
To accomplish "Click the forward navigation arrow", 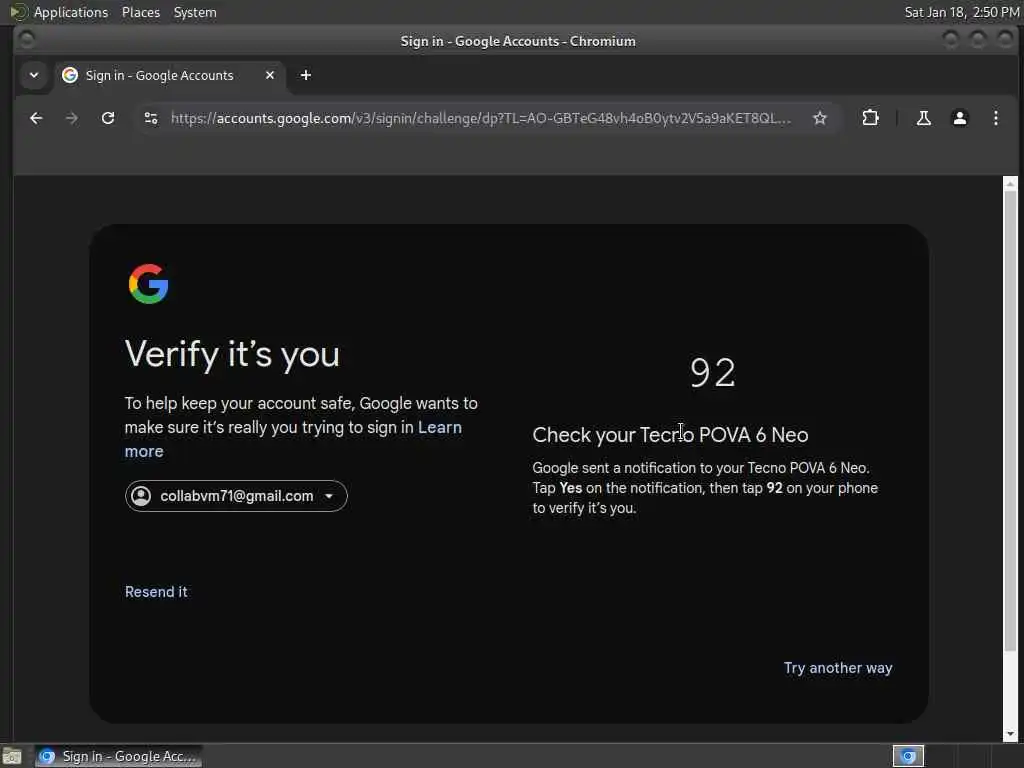I will (72, 118).
